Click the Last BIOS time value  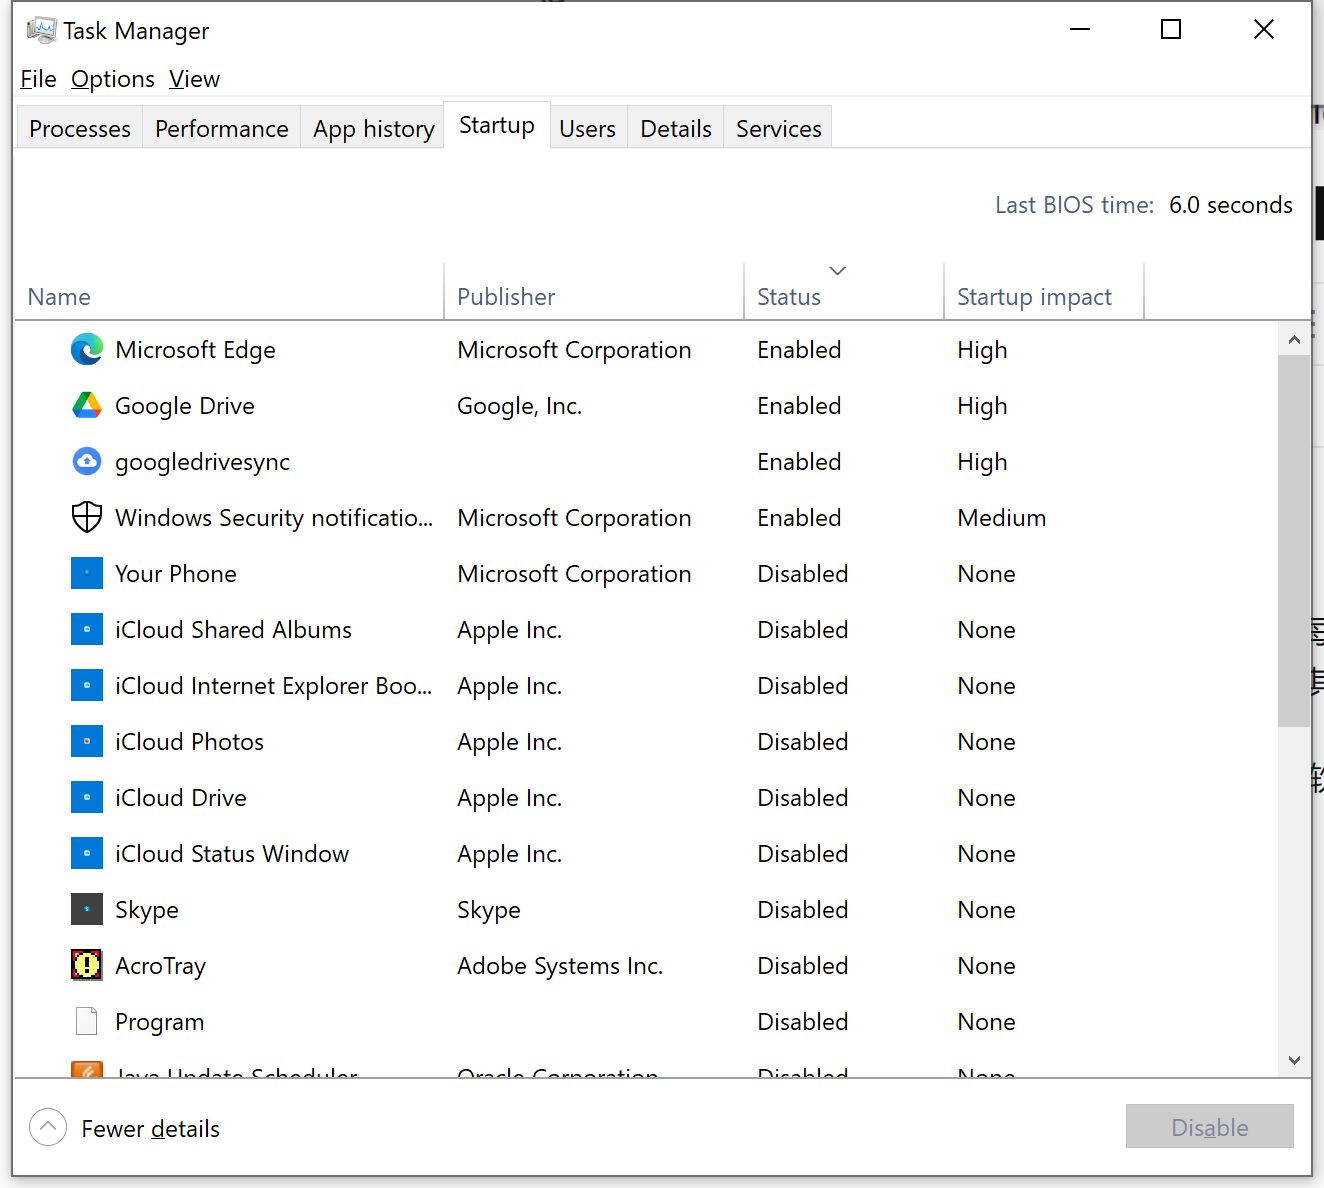(1231, 205)
